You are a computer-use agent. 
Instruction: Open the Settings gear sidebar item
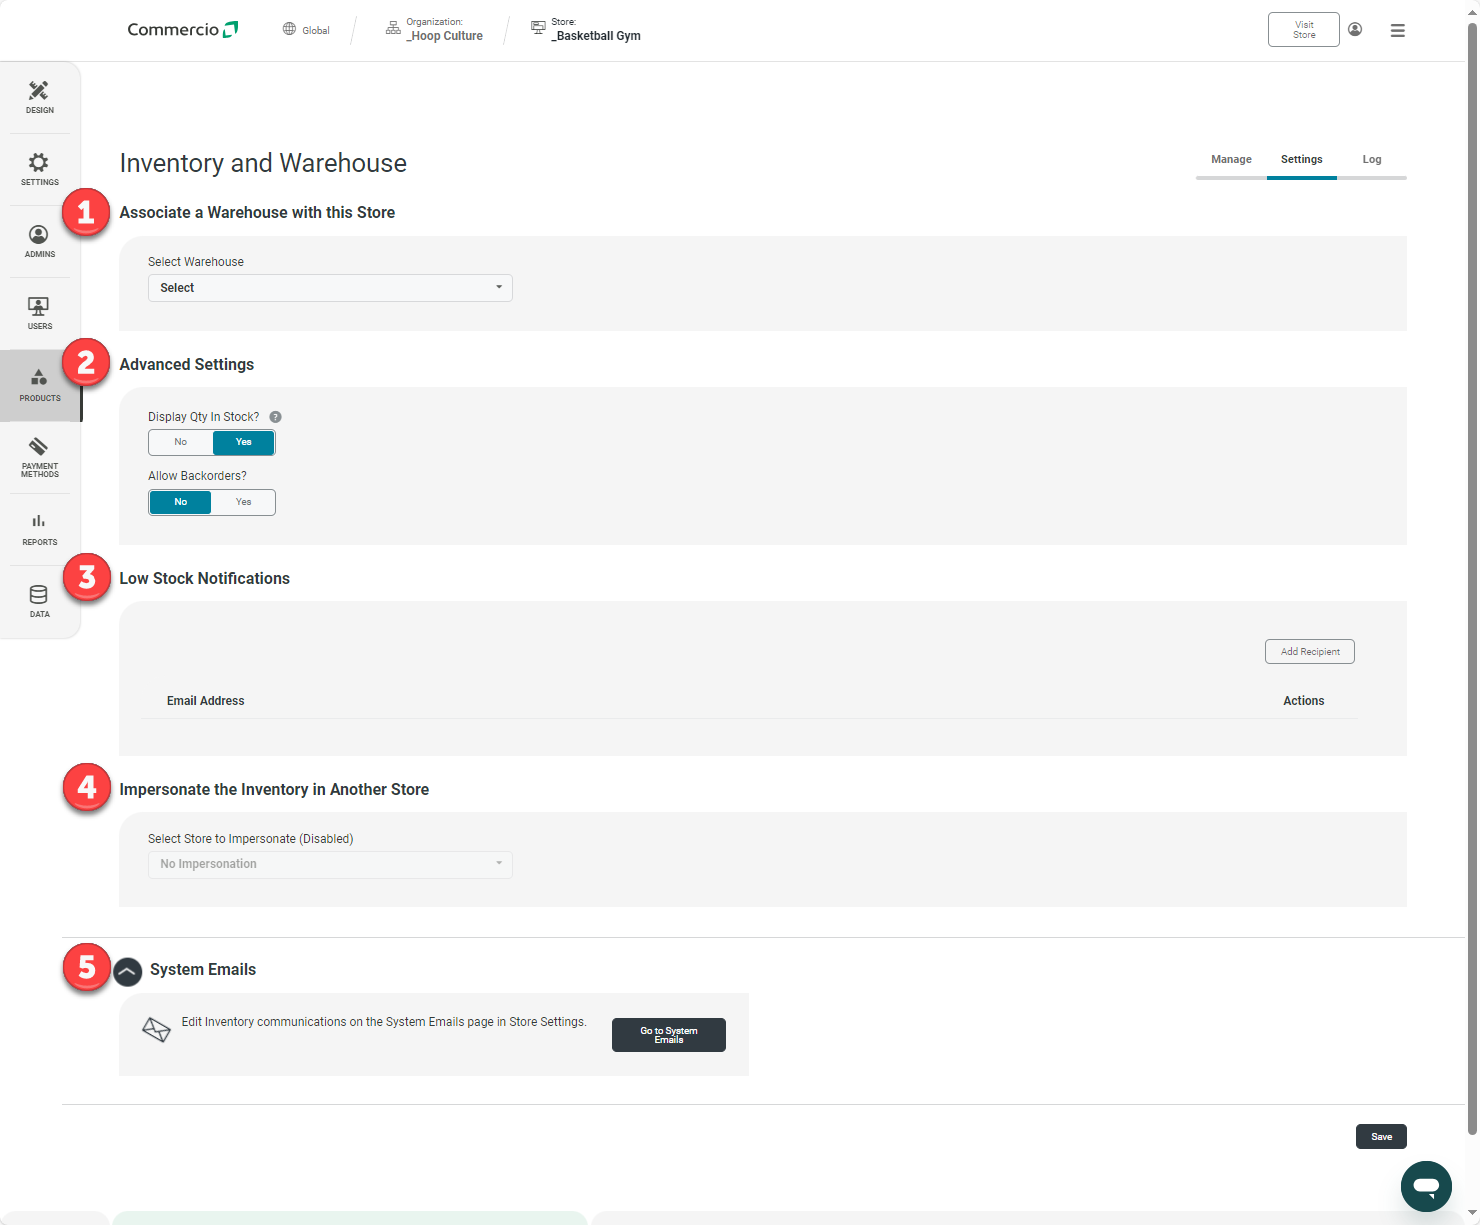(x=40, y=169)
